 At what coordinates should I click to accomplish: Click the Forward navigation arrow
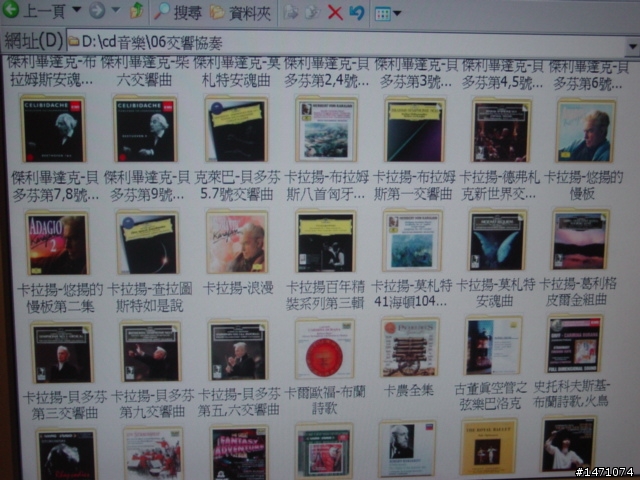pyautogui.click(x=97, y=10)
